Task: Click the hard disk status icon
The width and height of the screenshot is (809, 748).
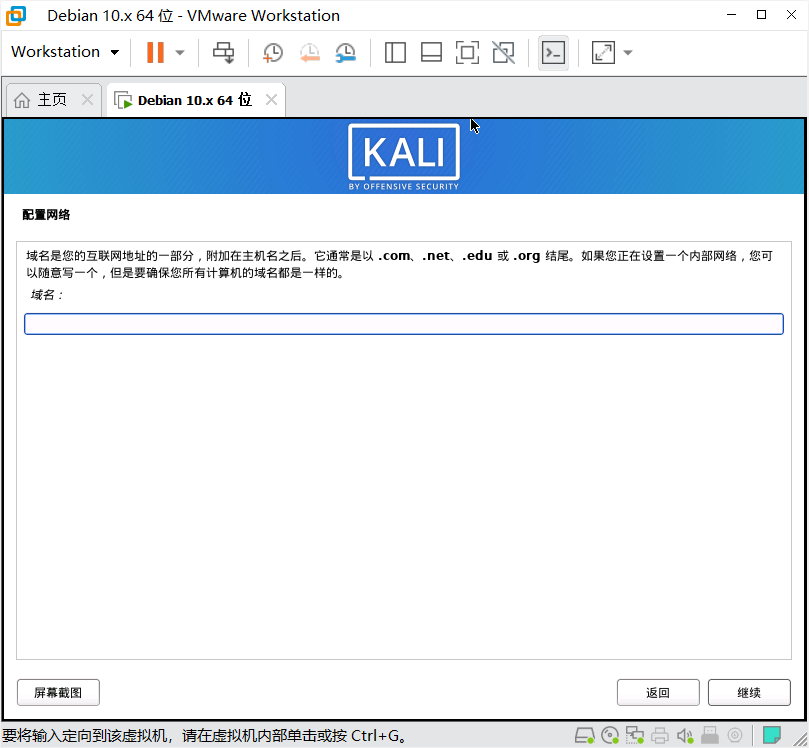Action: click(585, 735)
